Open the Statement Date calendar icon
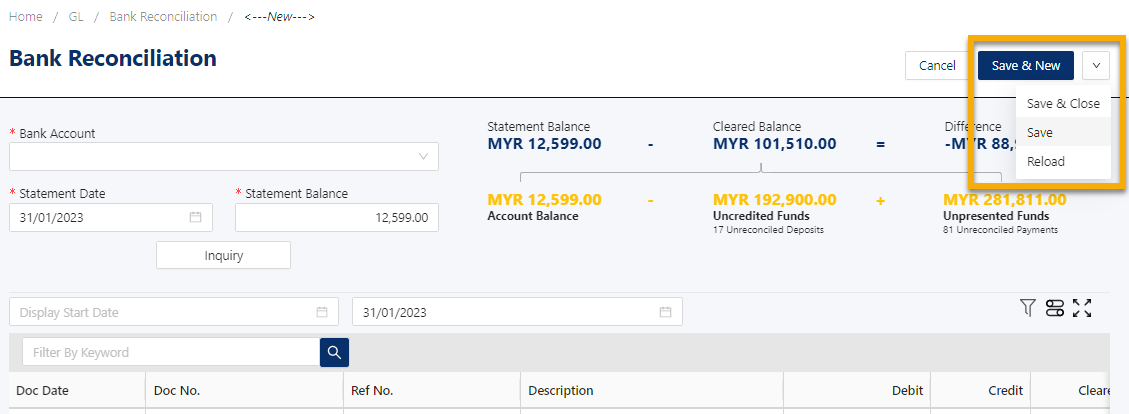1129x414 pixels. (x=195, y=217)
